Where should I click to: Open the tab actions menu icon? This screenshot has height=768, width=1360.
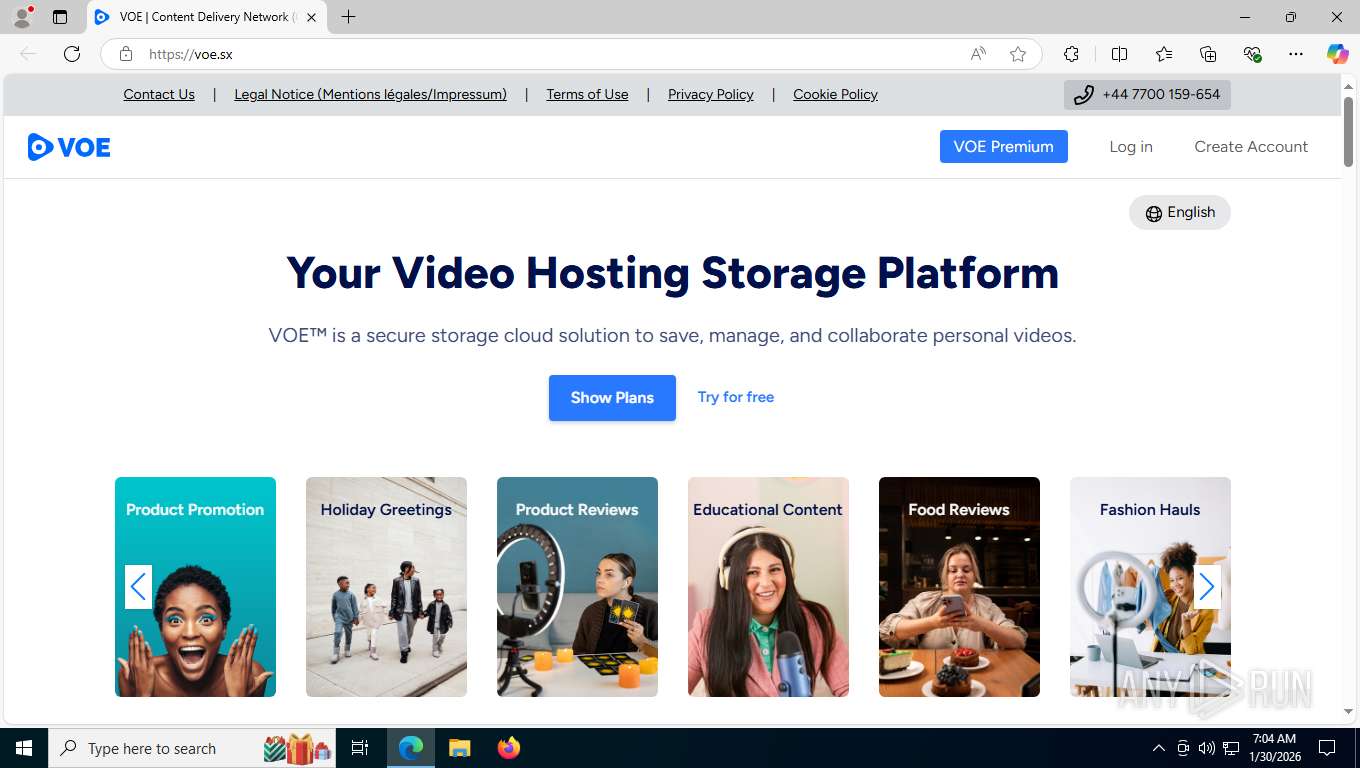pyautogui.click(x=60, y=17)
